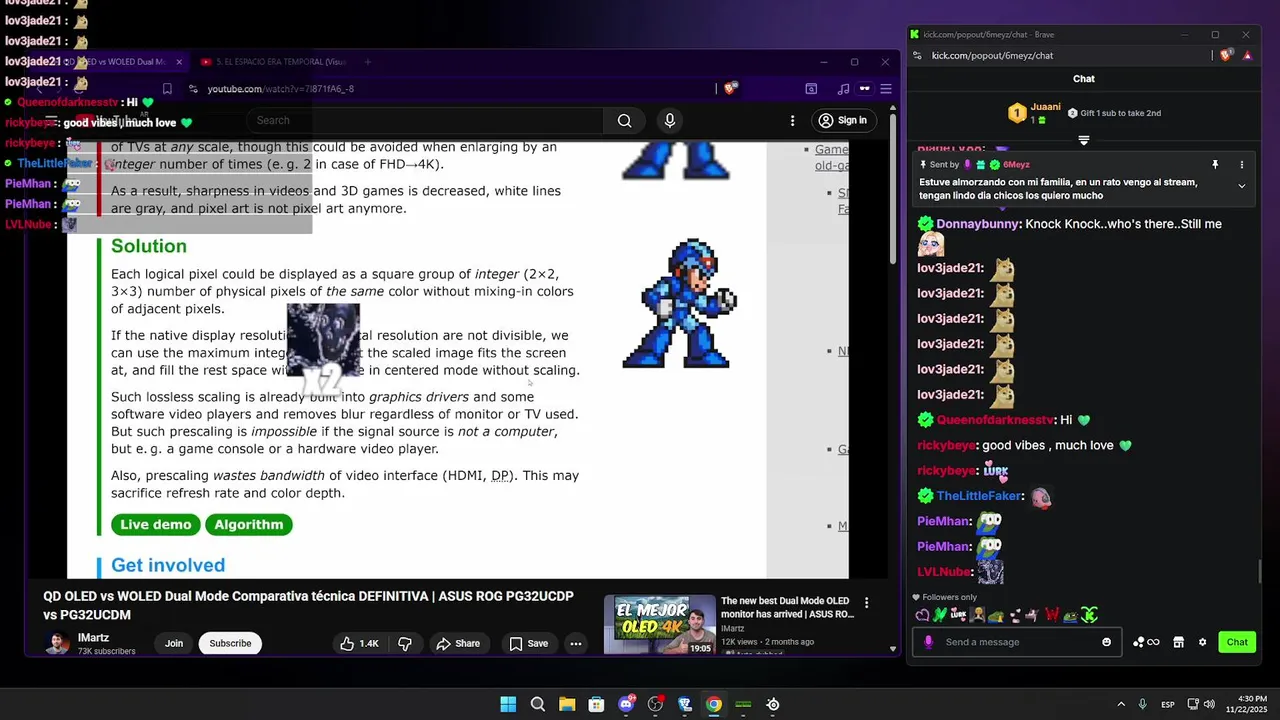This screenshot has height=720, width=1280.
Task: Subscribe to the IMartz channel
Action: [230, 643]
